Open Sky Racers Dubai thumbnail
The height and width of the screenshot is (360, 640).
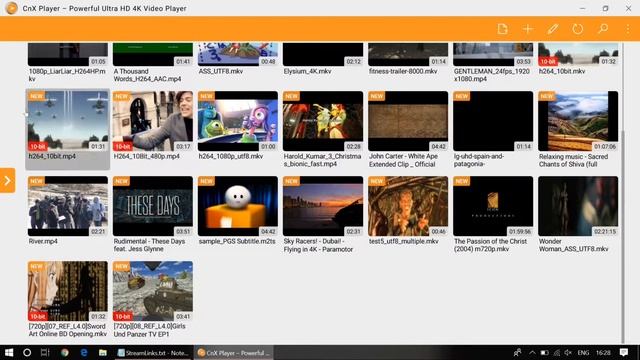pyautogui.click(x=323, y=206)
